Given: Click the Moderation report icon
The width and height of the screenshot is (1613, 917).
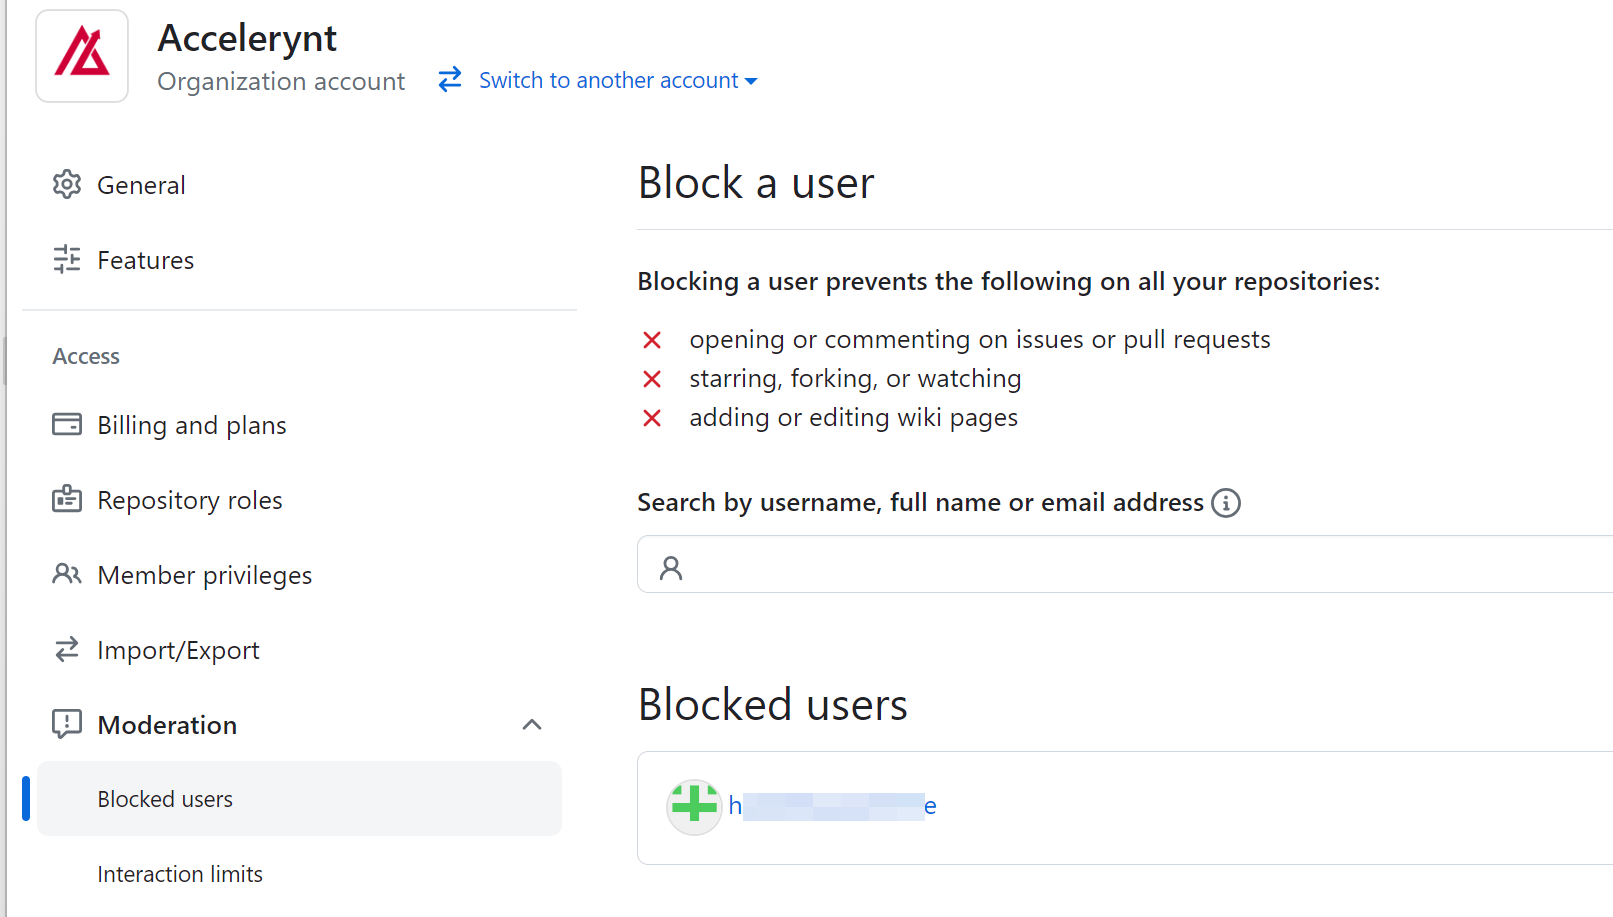Looking at the screenshot, I should coord(67,724).
